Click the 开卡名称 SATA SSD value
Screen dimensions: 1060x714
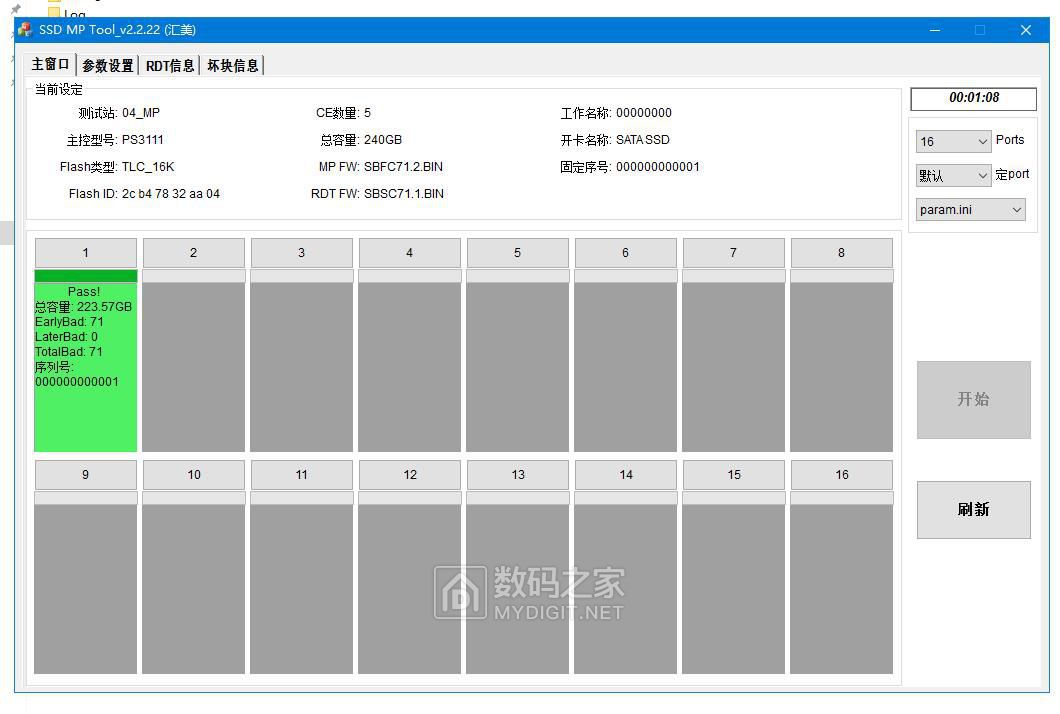(642, 140)
